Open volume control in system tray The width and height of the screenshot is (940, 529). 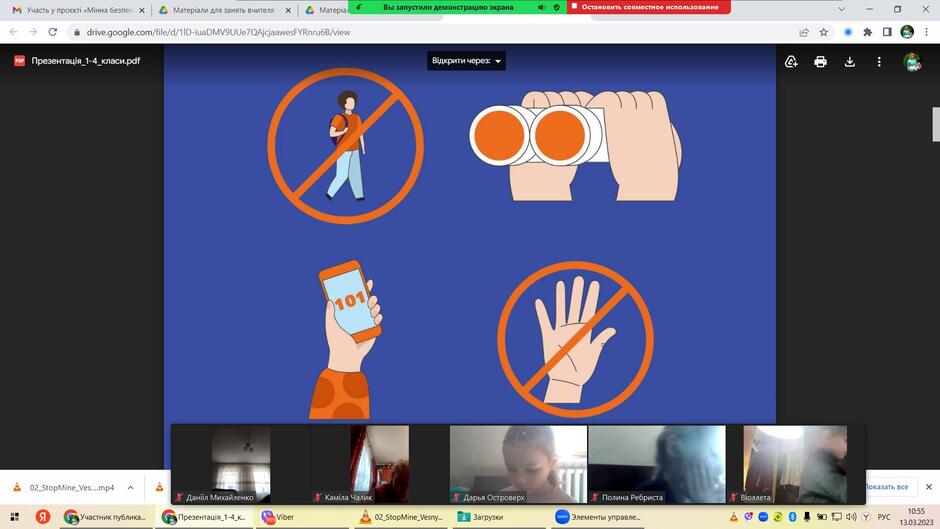851,516
